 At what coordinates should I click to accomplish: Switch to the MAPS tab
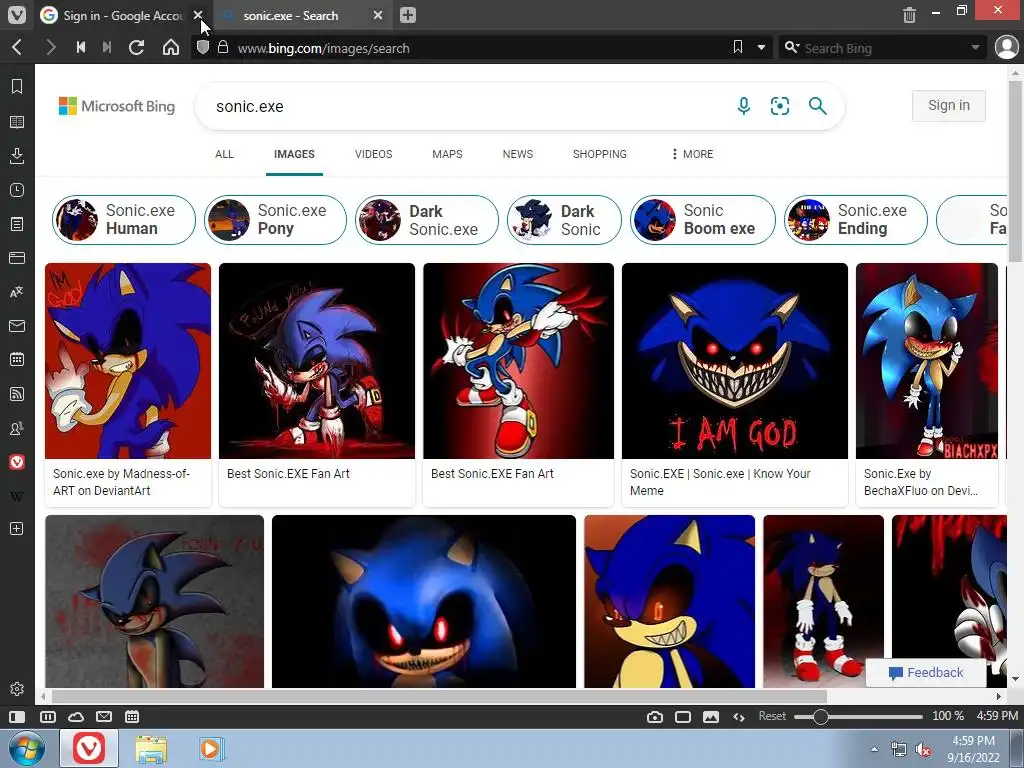pyautogui.click(x=447, y=154)
